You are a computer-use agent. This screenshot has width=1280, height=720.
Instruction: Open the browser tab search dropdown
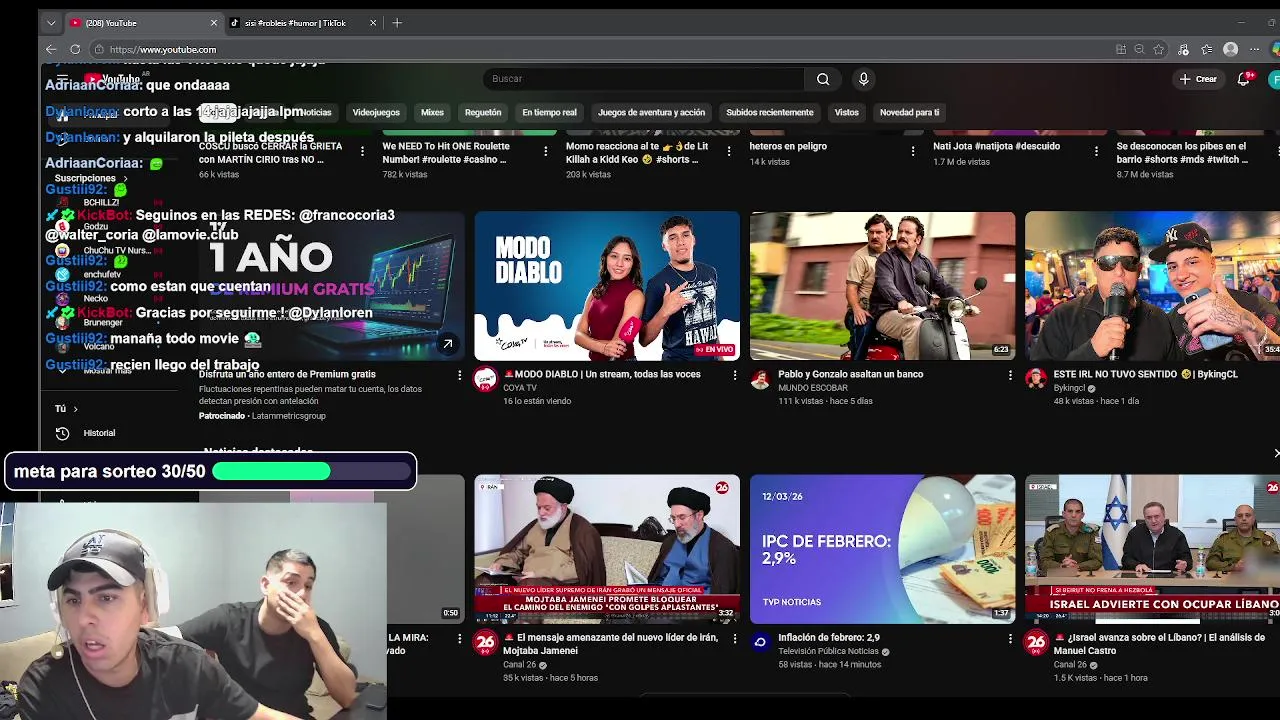51,23
